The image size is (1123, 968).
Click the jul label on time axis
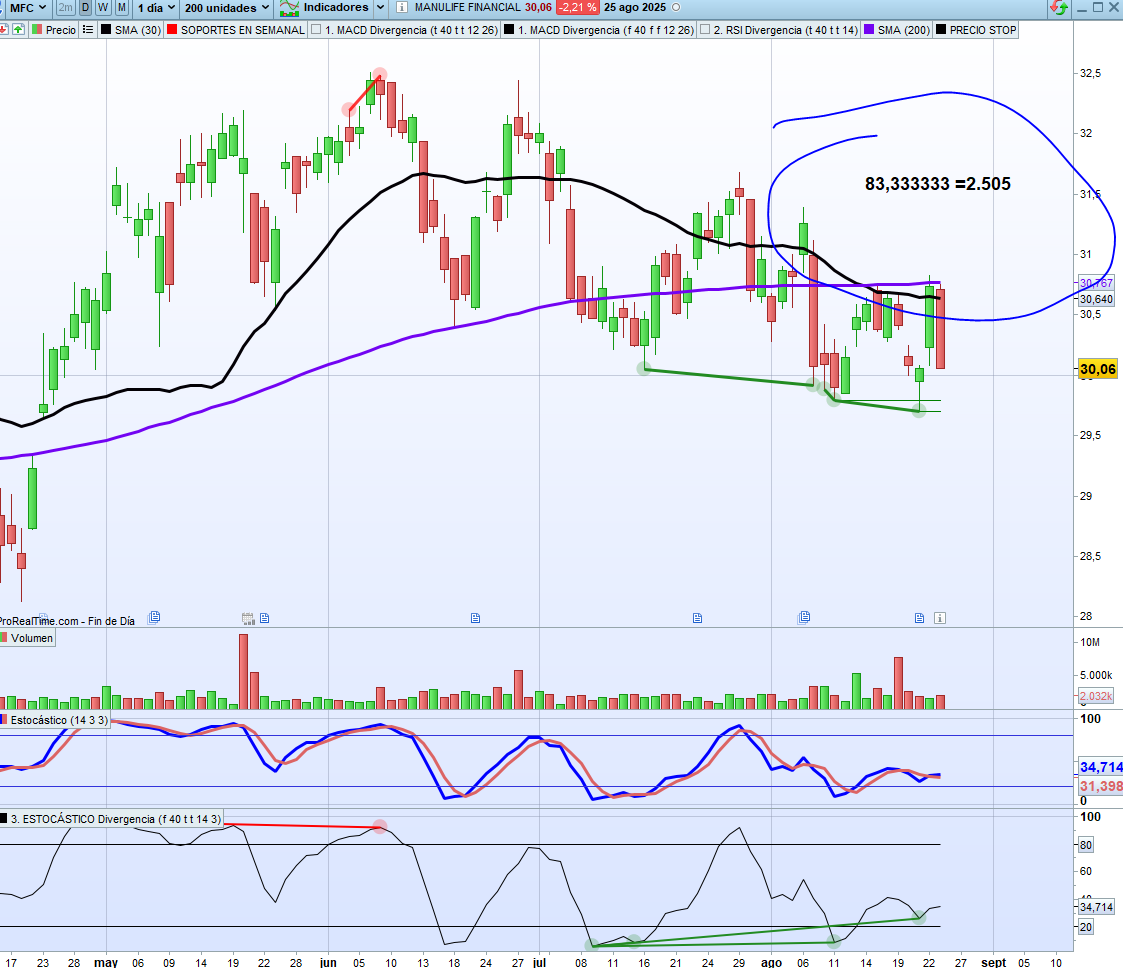point(539,962)
